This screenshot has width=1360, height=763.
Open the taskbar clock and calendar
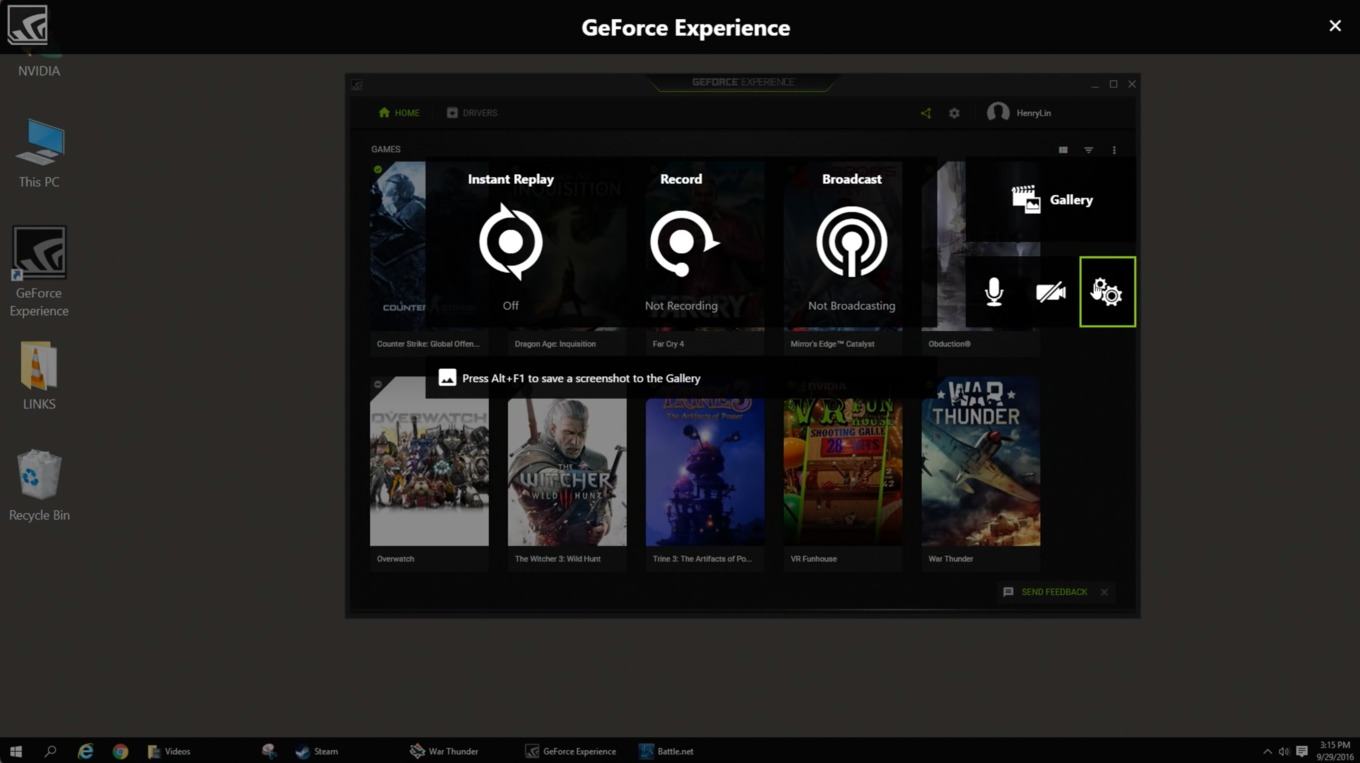[x=1335, y=751]
